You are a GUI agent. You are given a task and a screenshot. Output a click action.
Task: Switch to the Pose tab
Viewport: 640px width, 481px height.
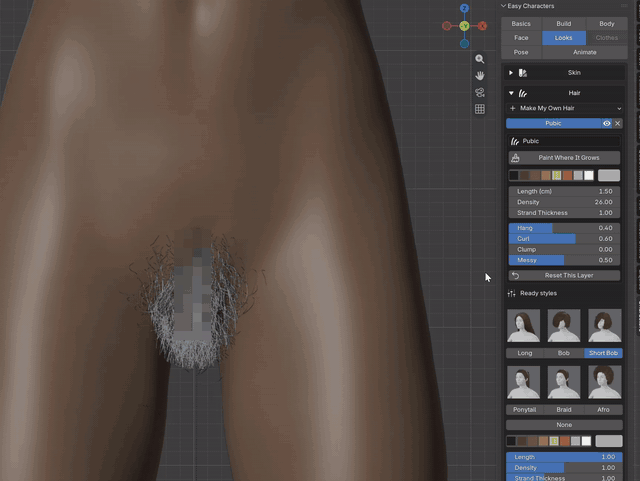coord(521,52)
